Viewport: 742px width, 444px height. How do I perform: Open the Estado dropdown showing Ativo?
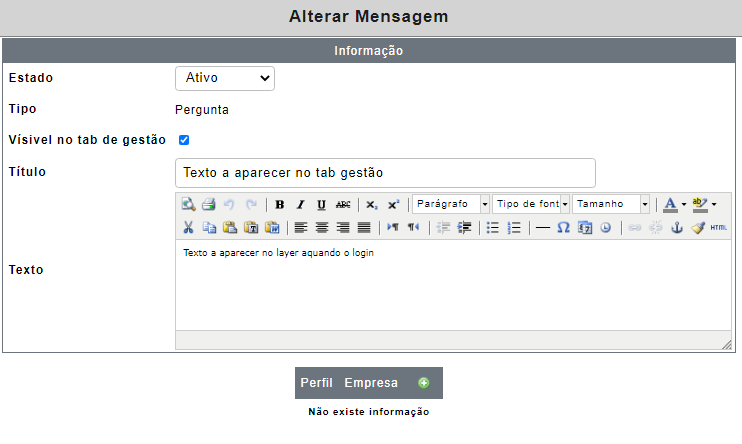(225, 78)
